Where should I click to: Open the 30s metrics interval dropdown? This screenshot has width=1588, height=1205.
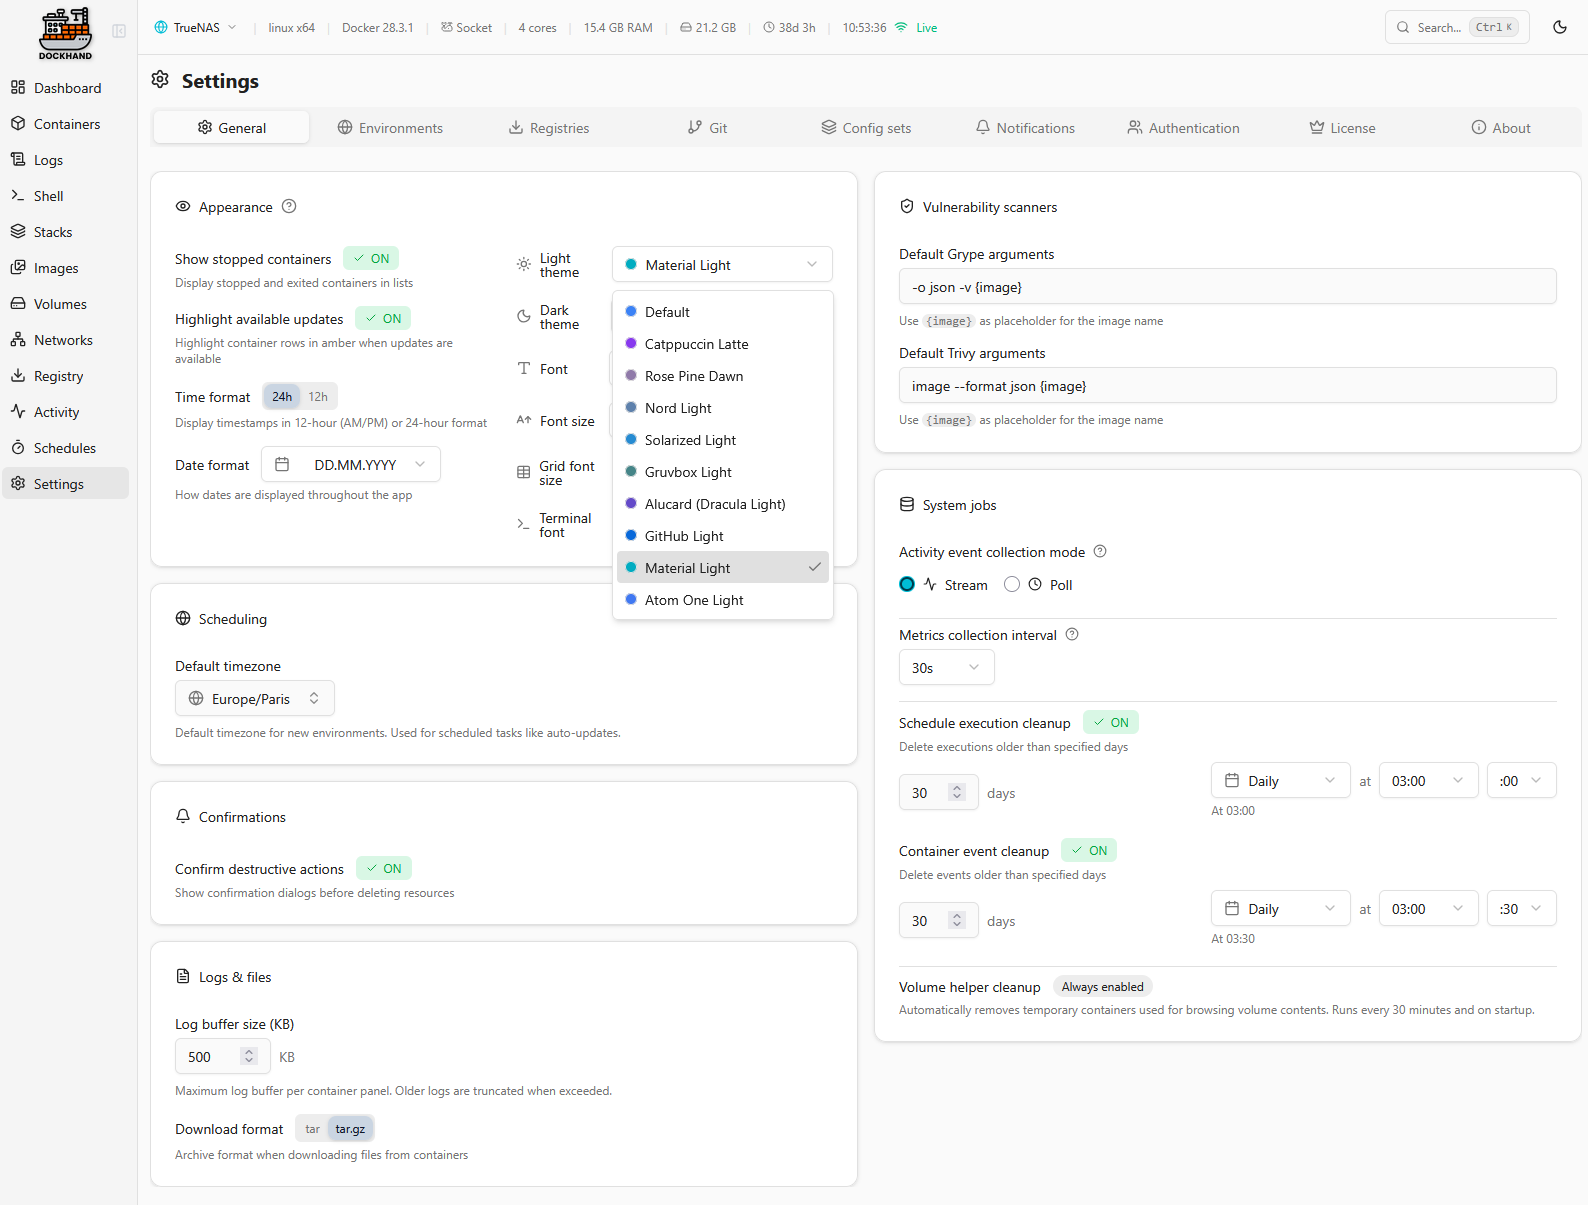point(946,667)
